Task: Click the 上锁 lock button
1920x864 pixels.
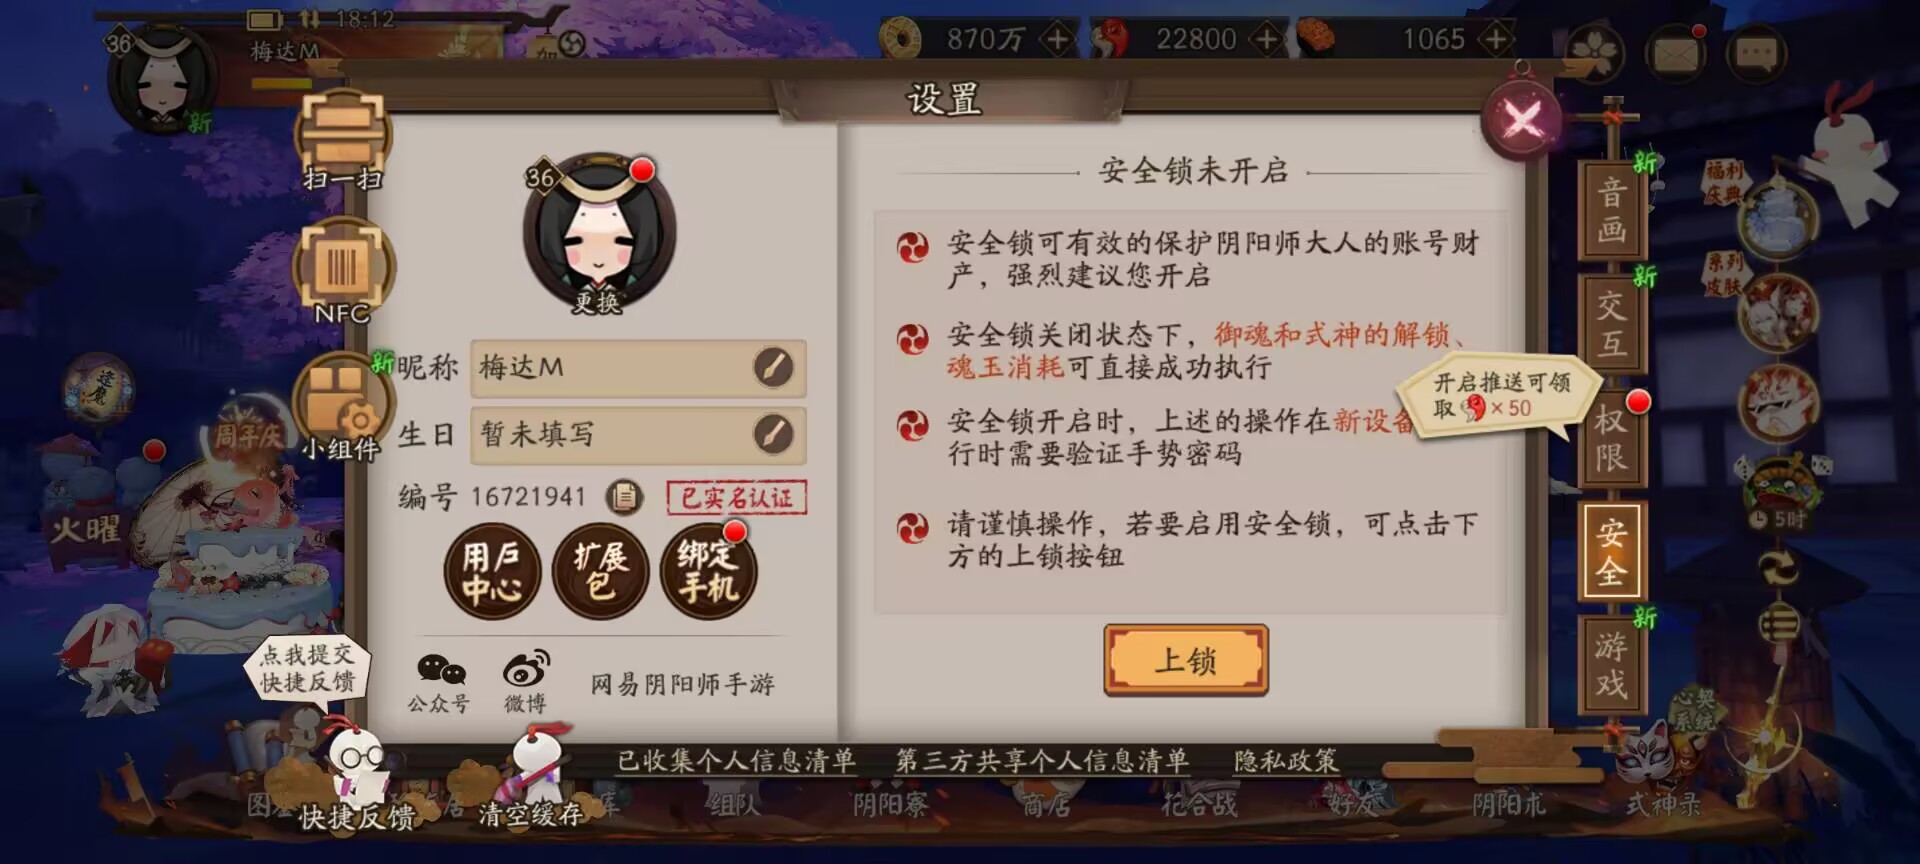Action: click(x=1186, y=660)
